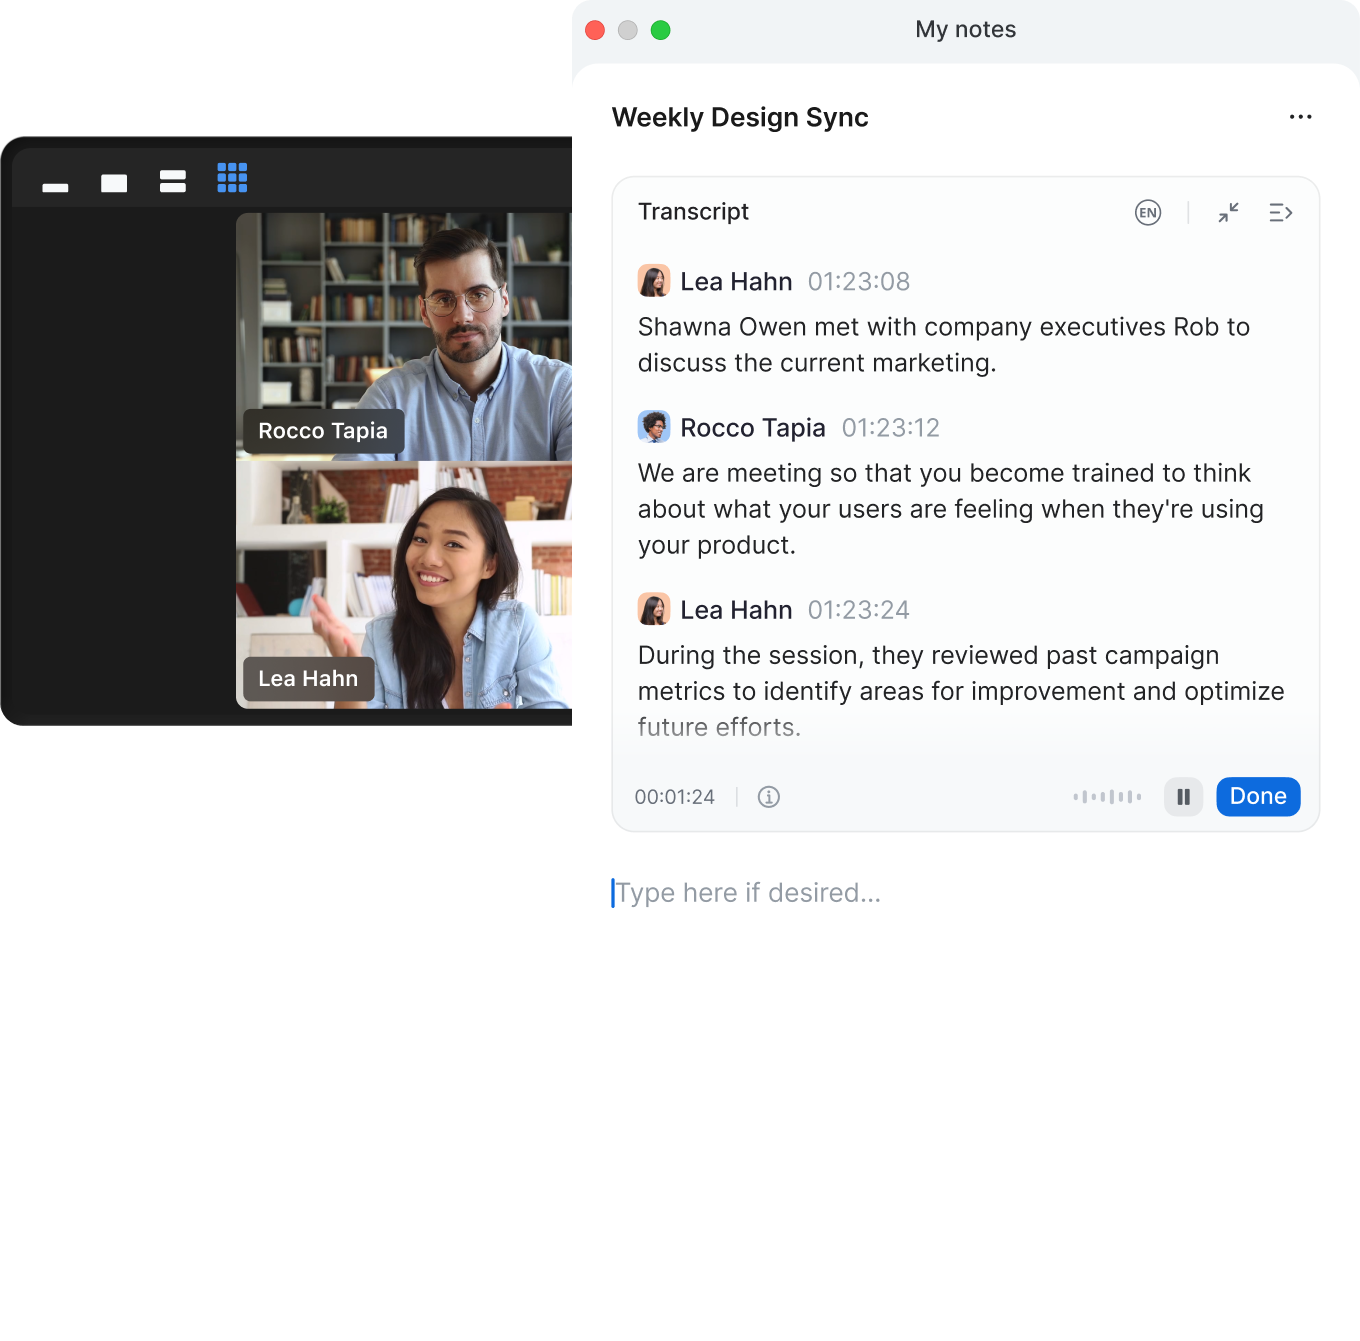Screen dimensions: 1360x1341
Task: Pause the transcript recording
Action: (1183, 797)
